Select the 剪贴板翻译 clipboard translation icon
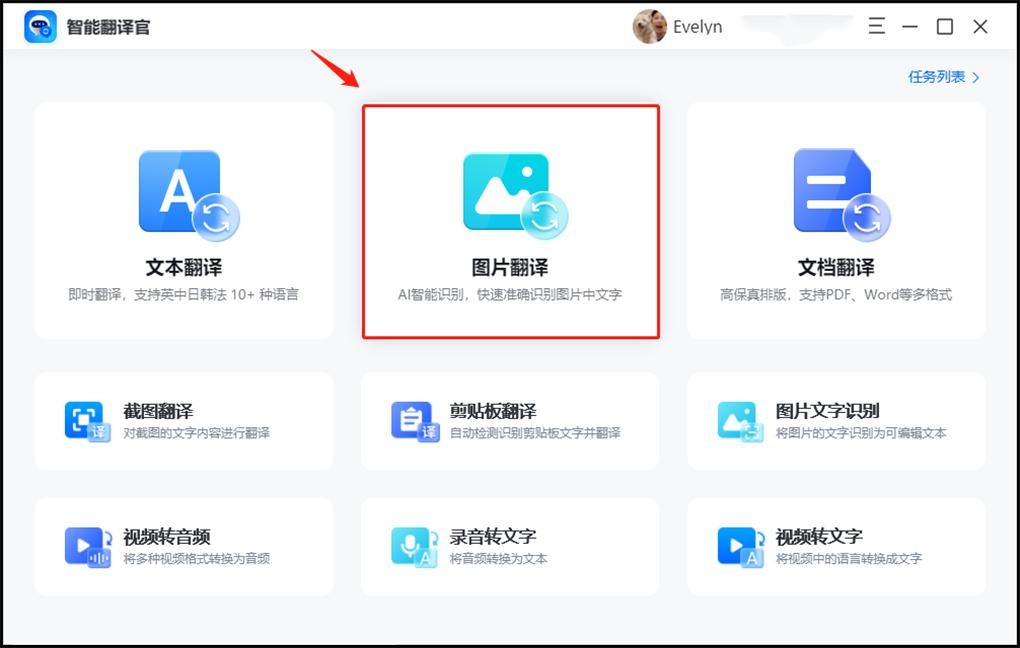 tap(414, 421)
